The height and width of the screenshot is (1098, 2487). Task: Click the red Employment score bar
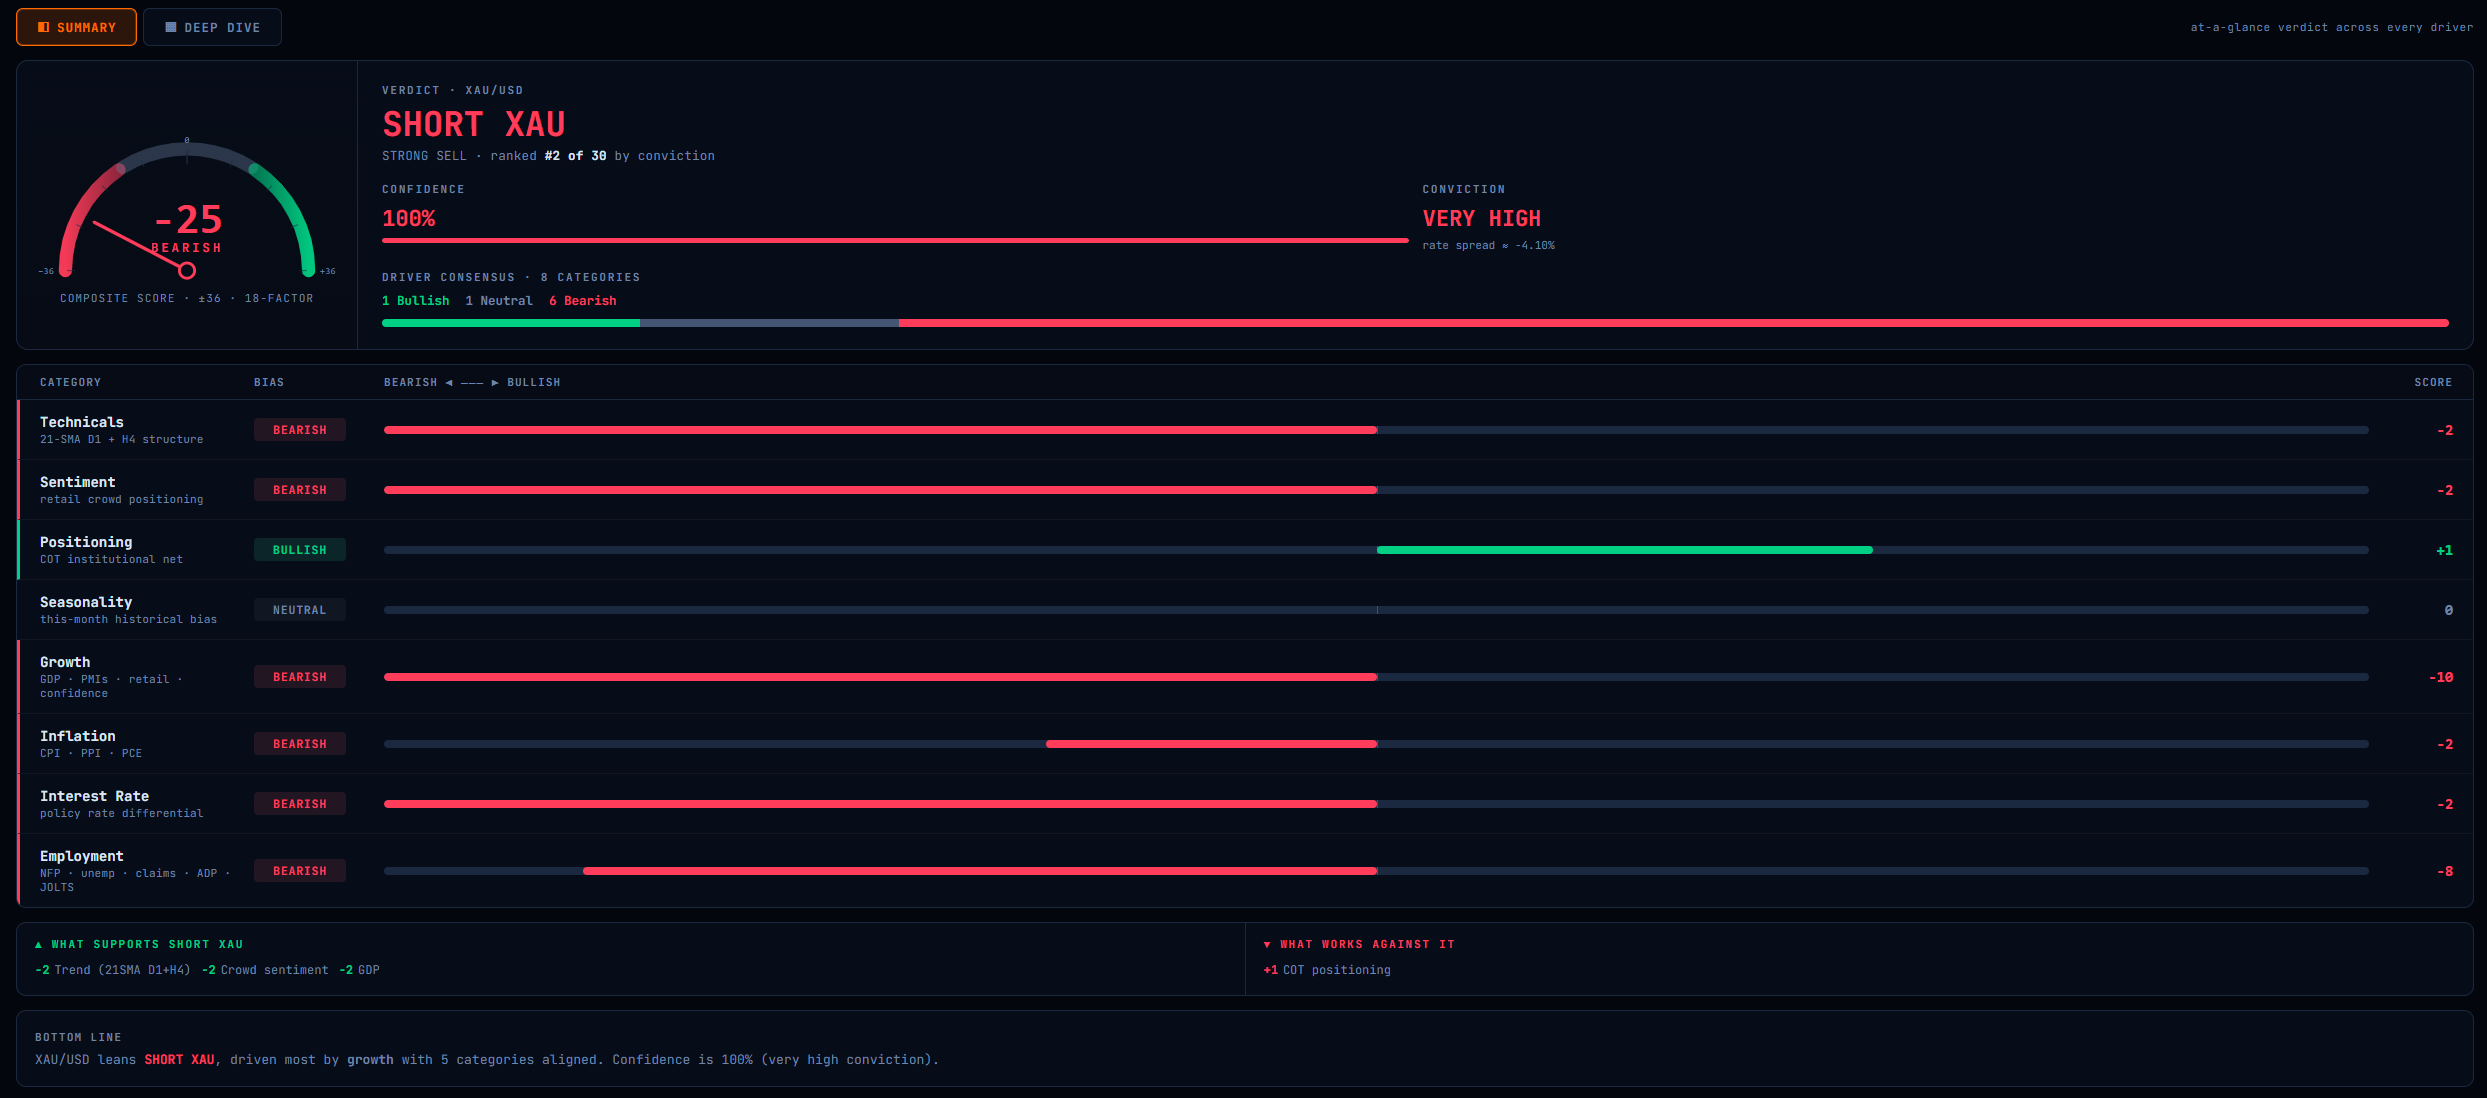click(x=980, y=871)
